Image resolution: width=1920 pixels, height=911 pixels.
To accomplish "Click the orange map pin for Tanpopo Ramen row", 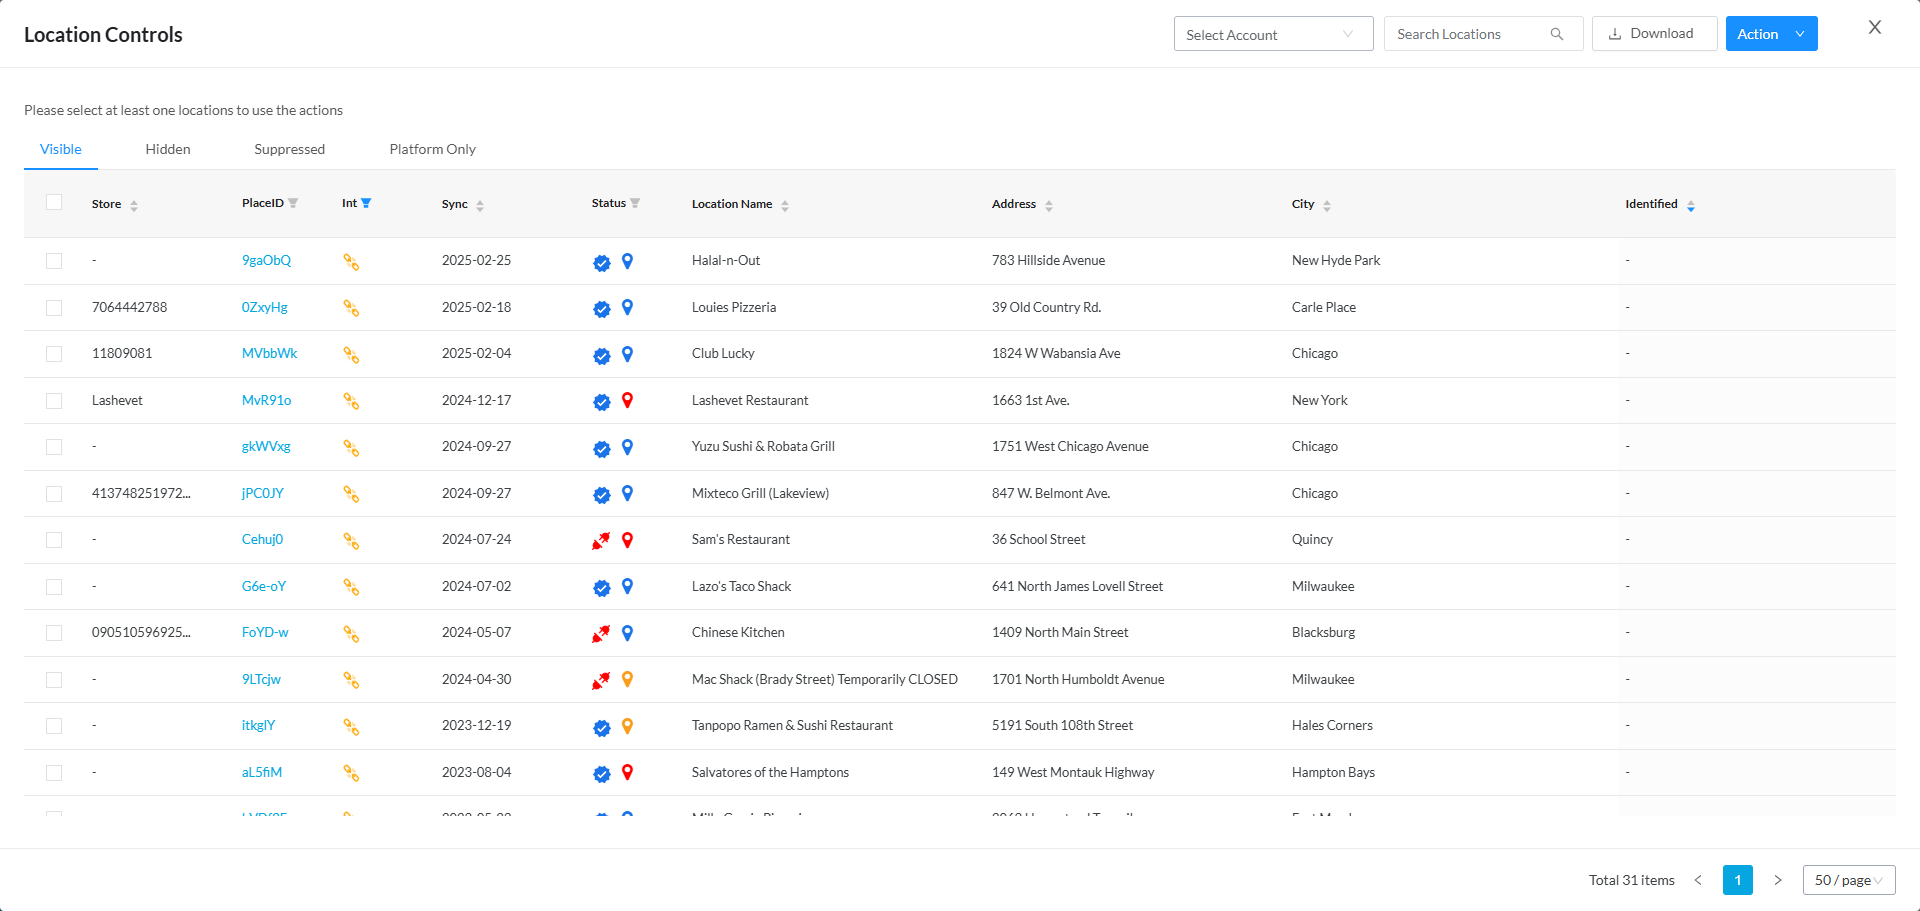I will (x=628, y=728).
